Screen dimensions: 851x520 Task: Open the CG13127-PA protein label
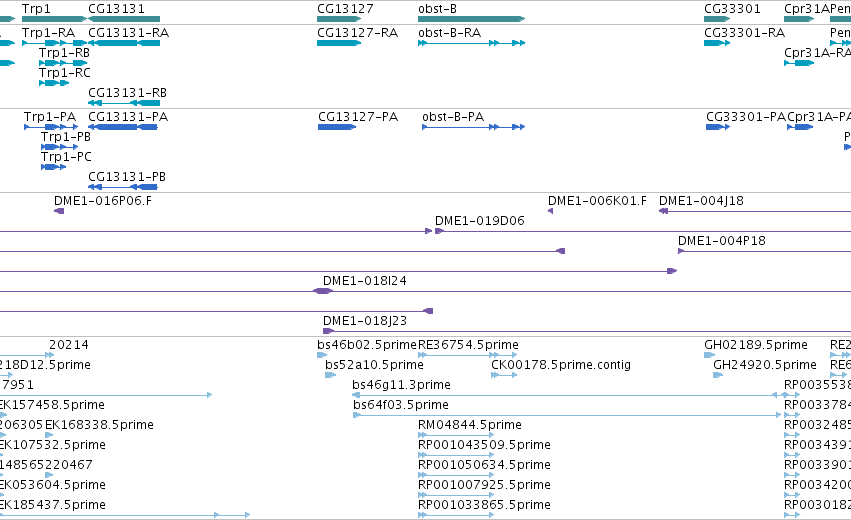358,117
